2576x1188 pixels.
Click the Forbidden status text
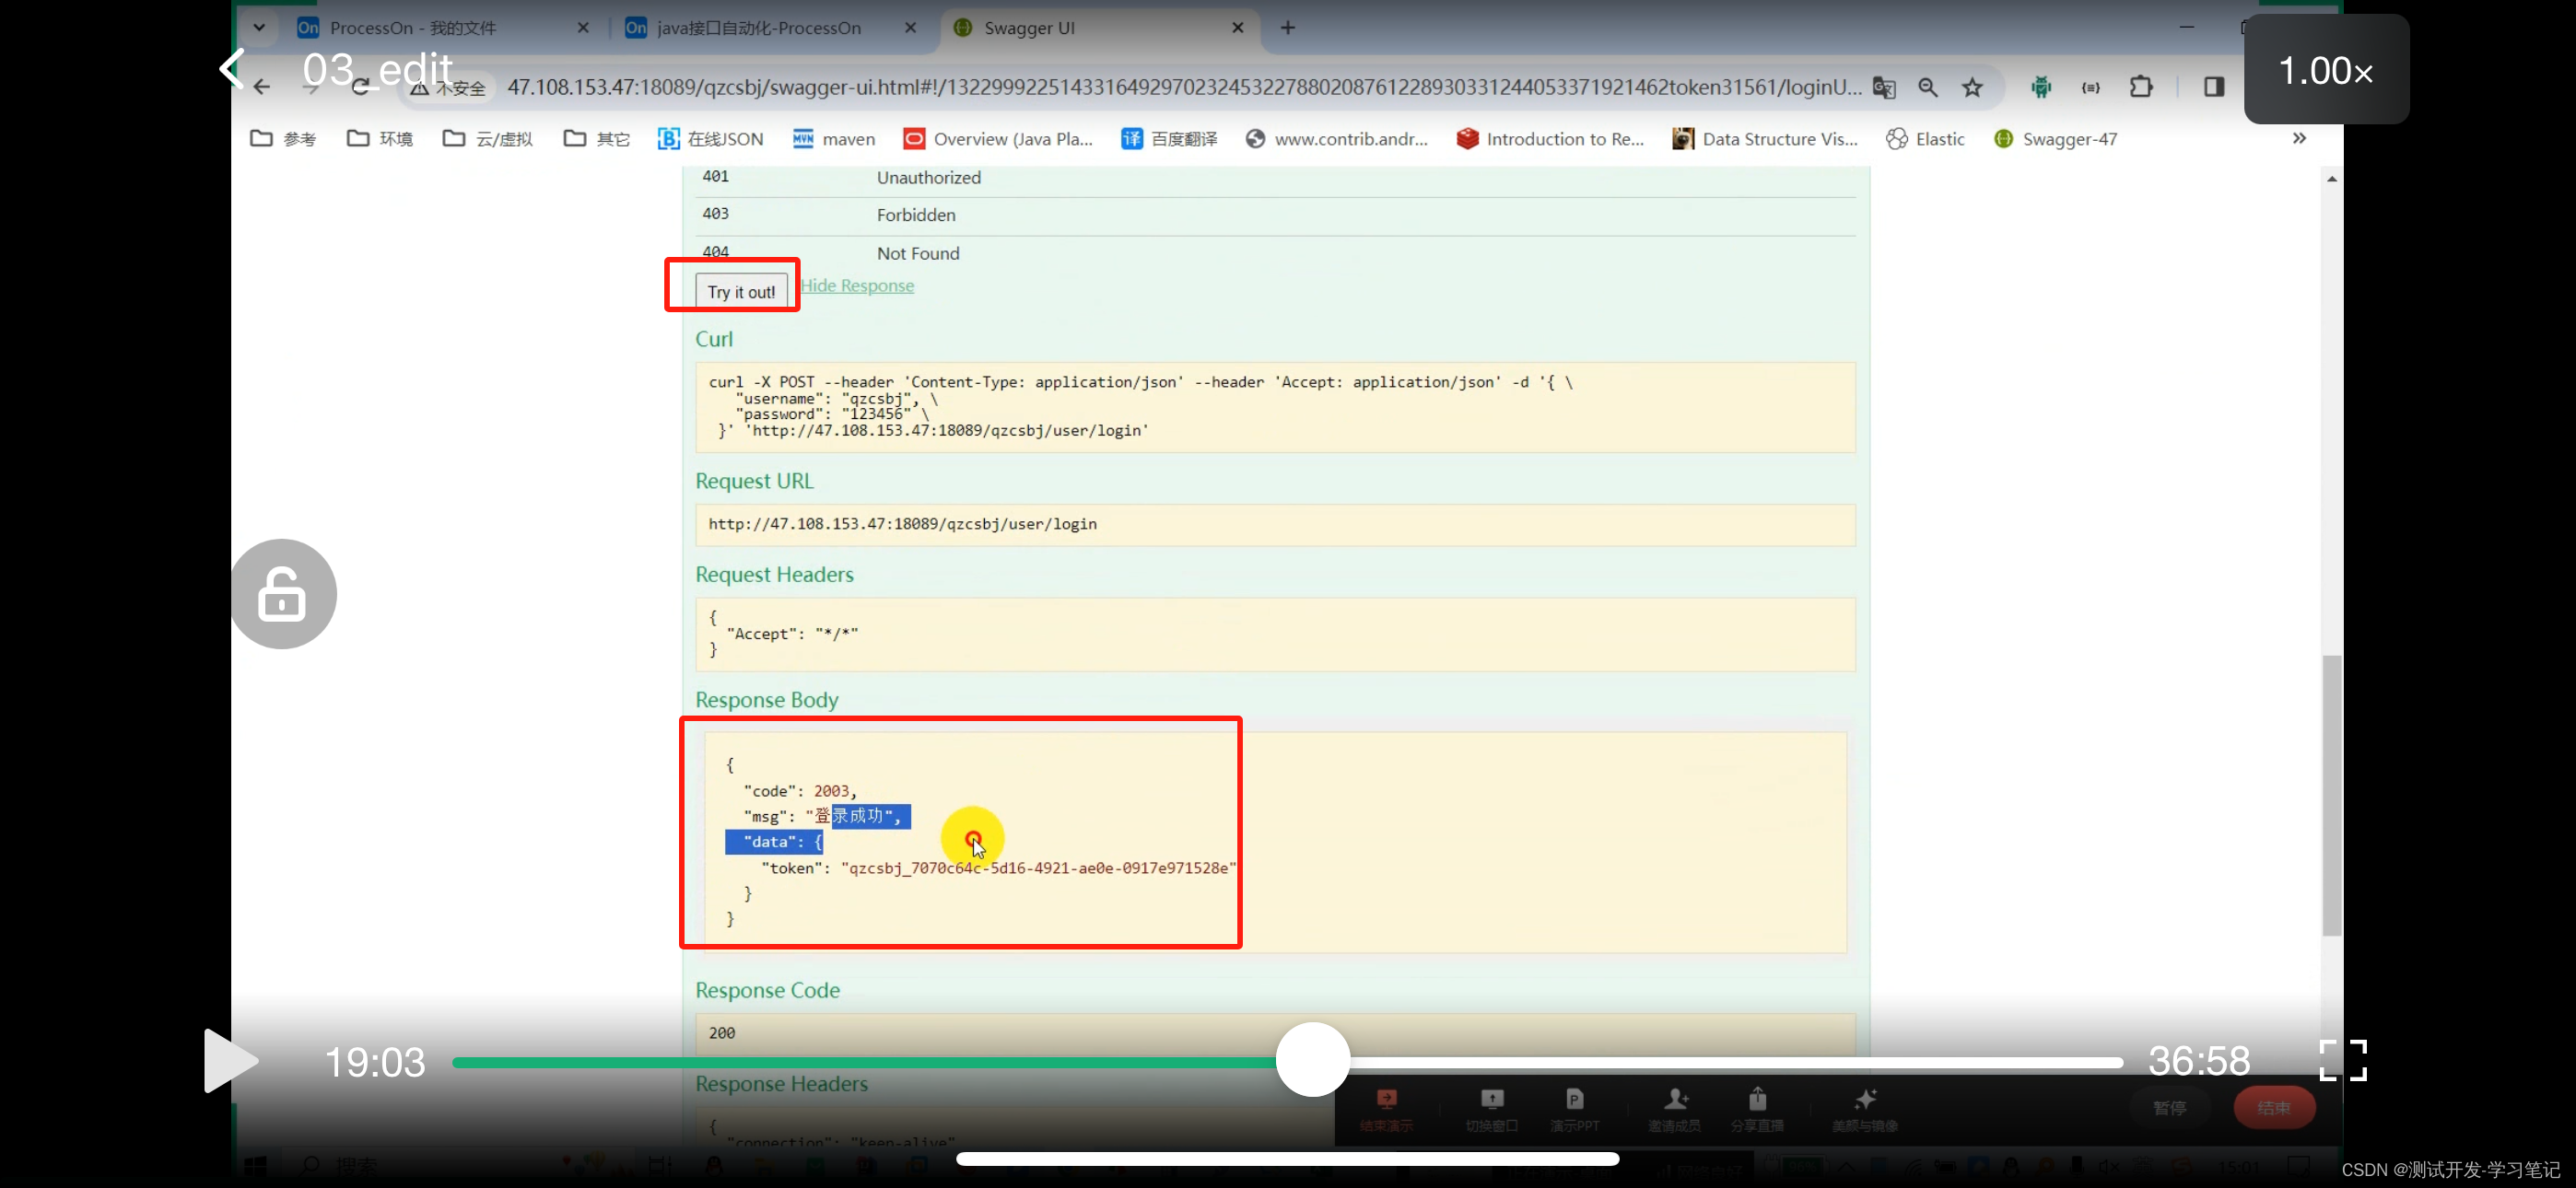pos(916,215)
